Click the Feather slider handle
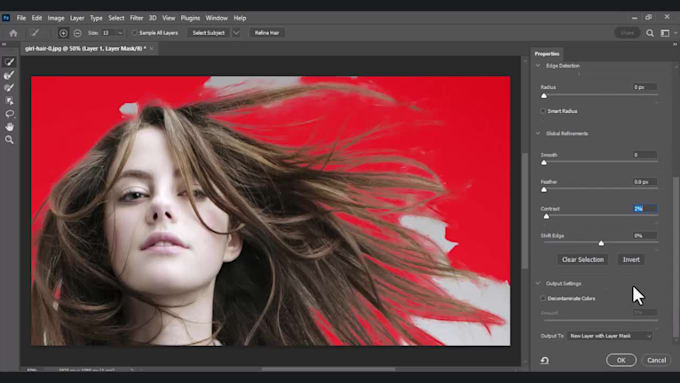Image resolution: width=680 pixels, height=383 pixels. click(544, 190)
